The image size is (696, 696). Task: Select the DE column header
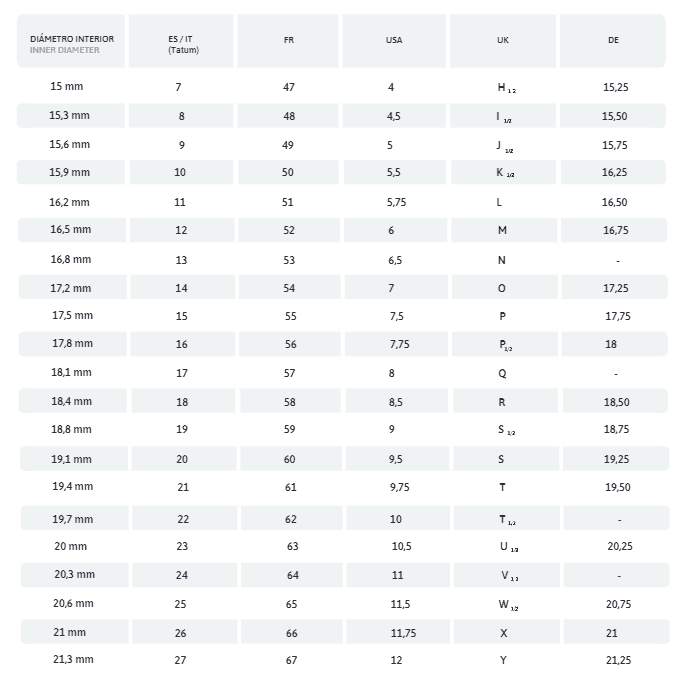(x=613, y=40)
